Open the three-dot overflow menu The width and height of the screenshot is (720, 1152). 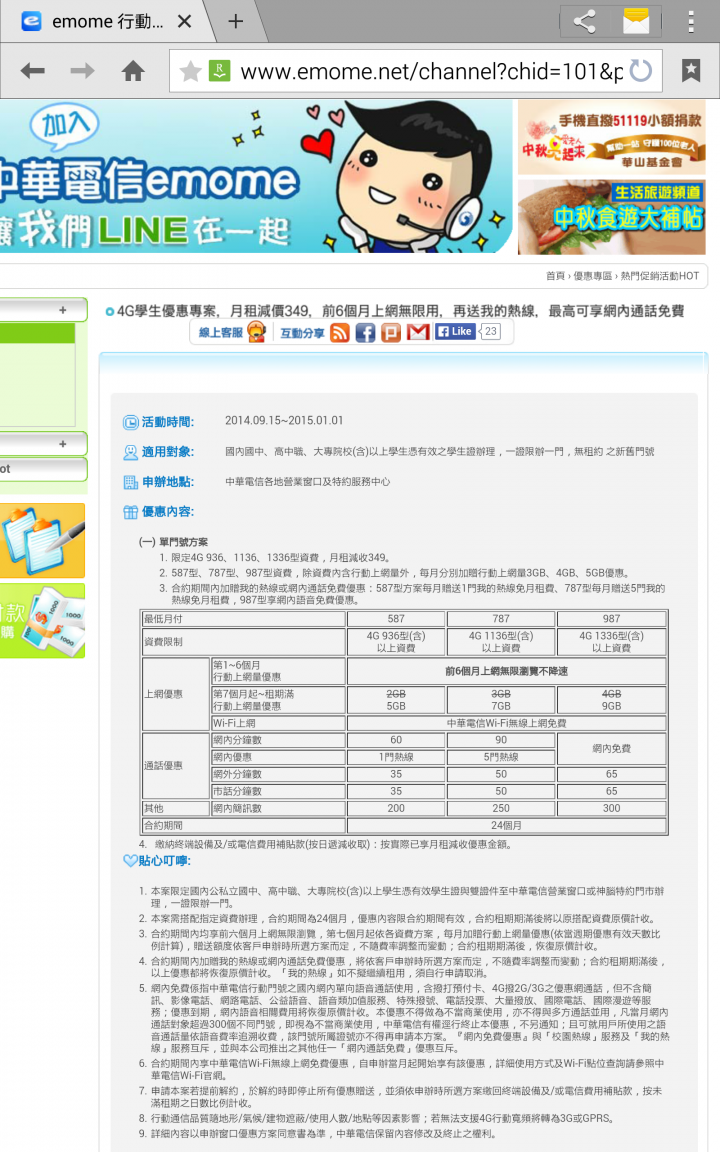click(691, 21)
